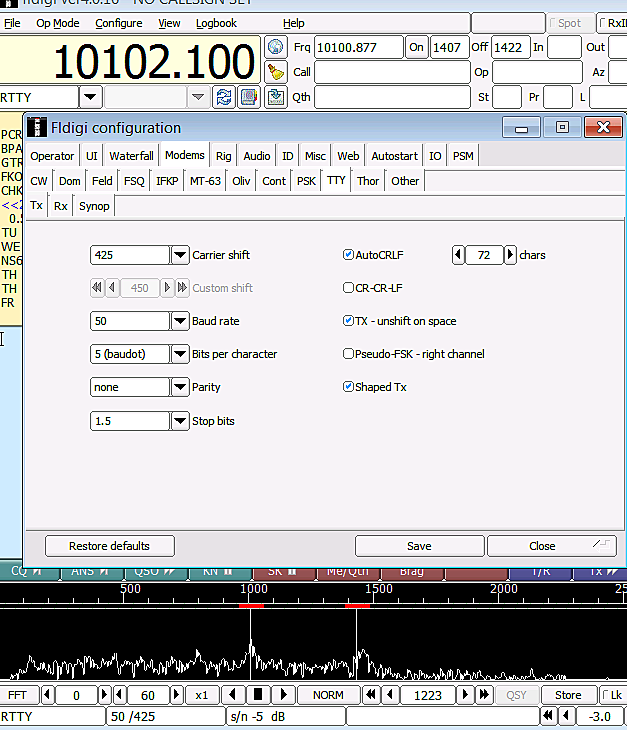Enable Pseudo-FSK right channel checkbox
Screen dimensions: 627x730
pos(348,354)
